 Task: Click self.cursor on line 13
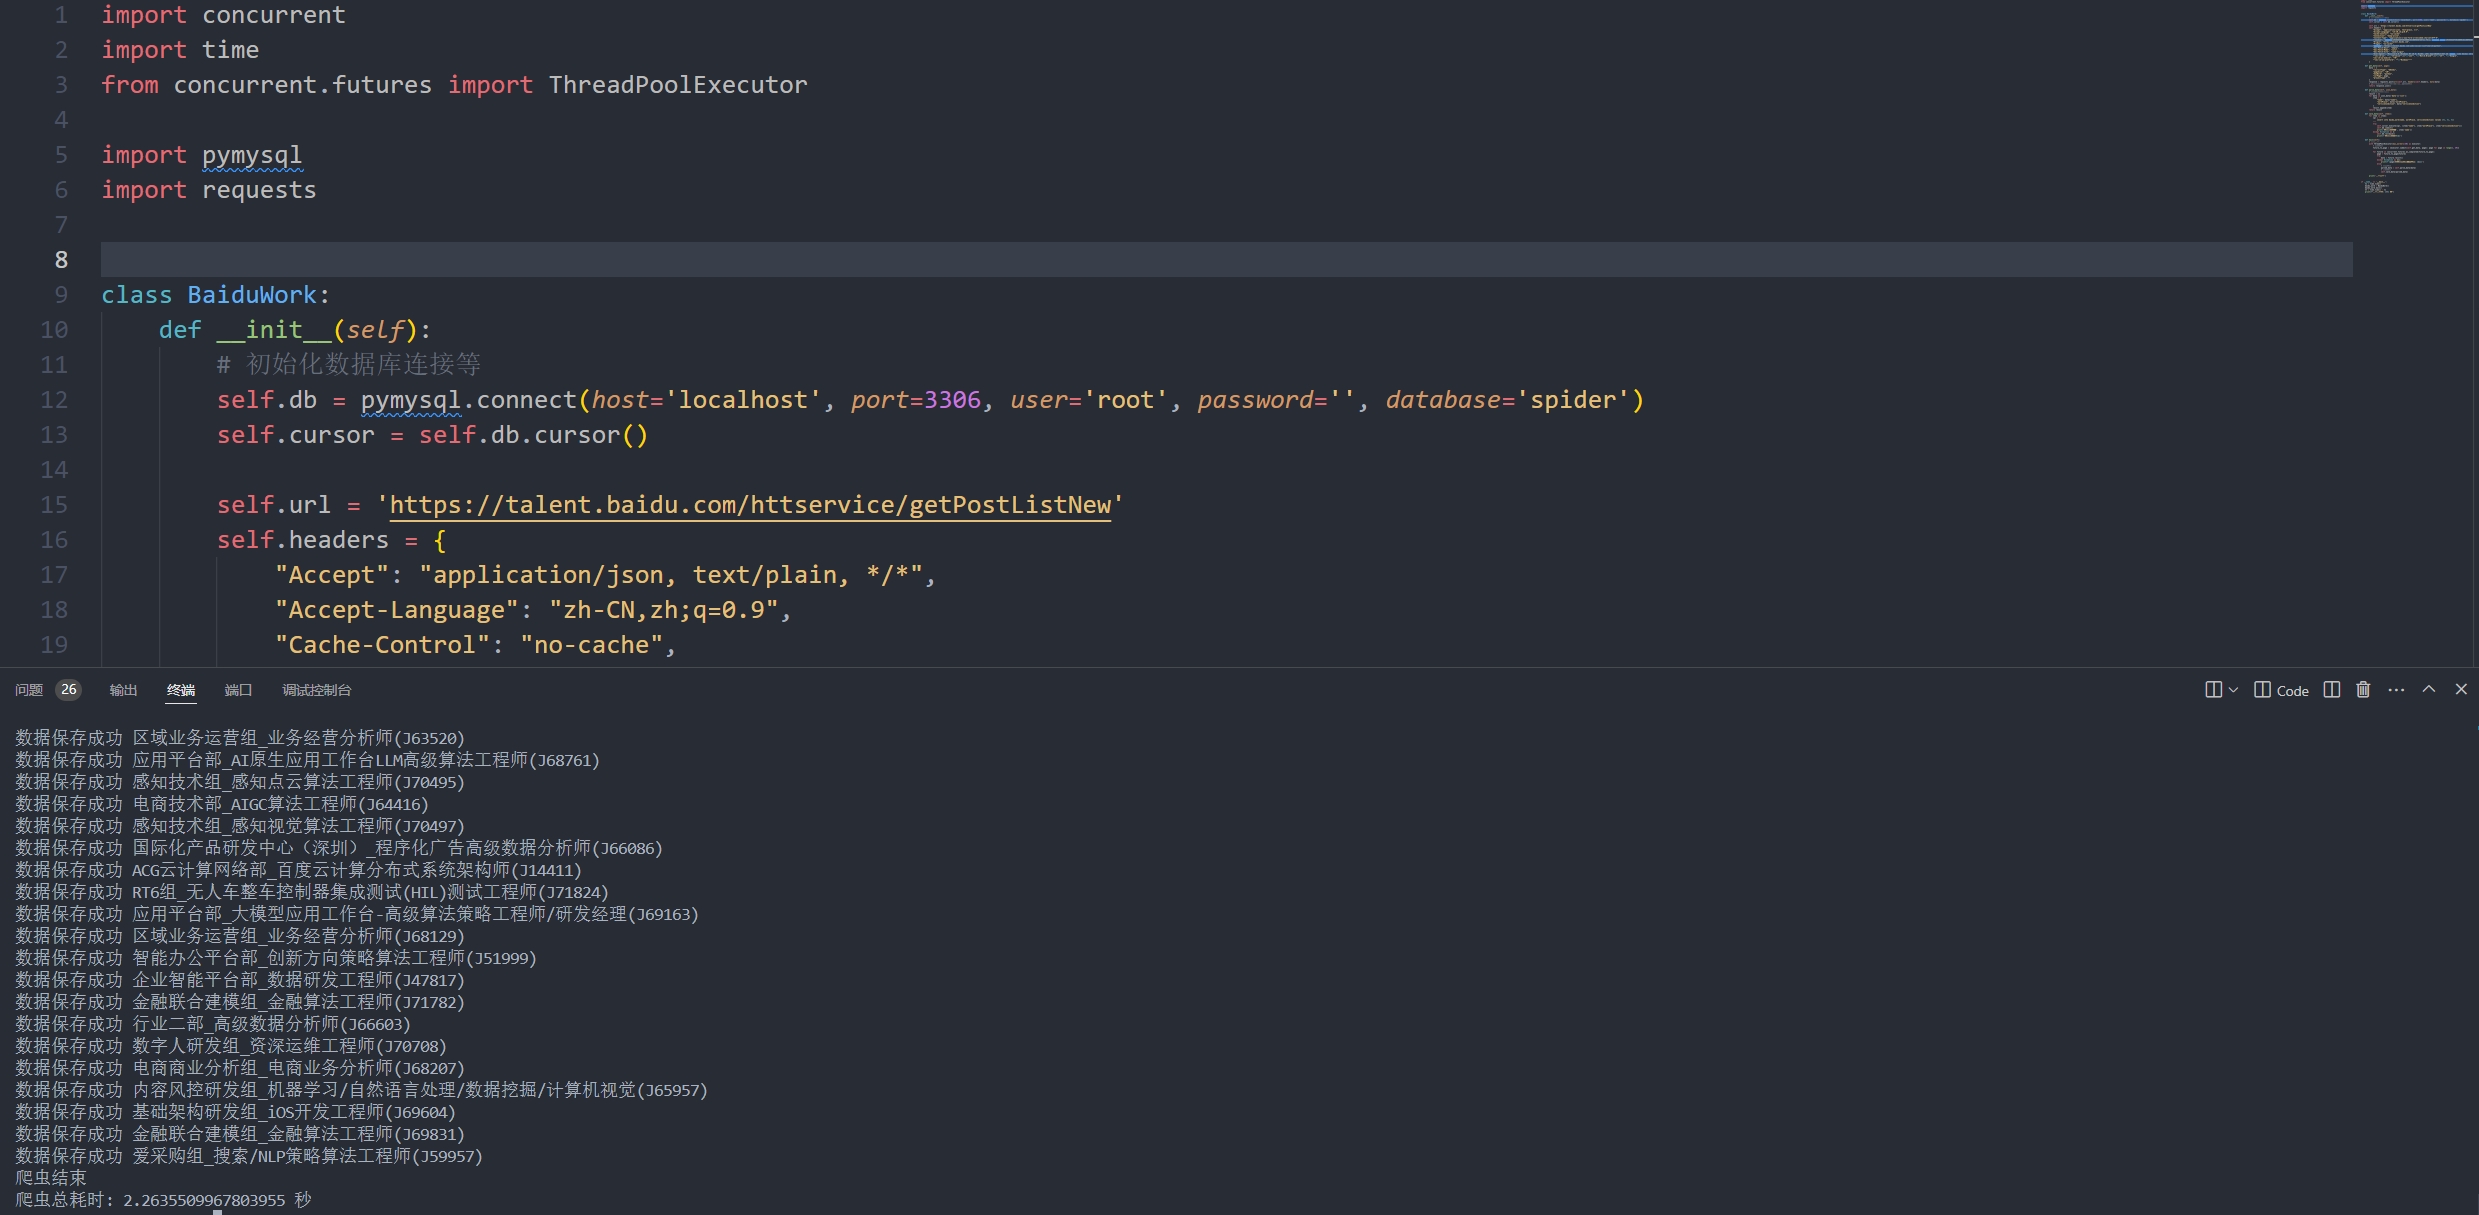pos(296,435)
